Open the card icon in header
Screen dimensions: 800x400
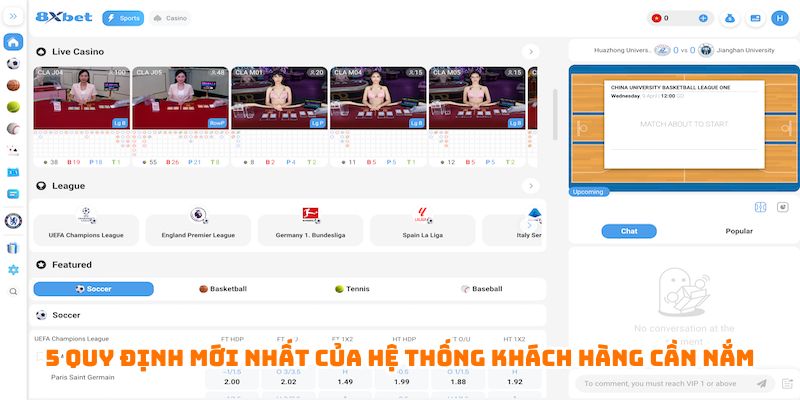[755, 18]
